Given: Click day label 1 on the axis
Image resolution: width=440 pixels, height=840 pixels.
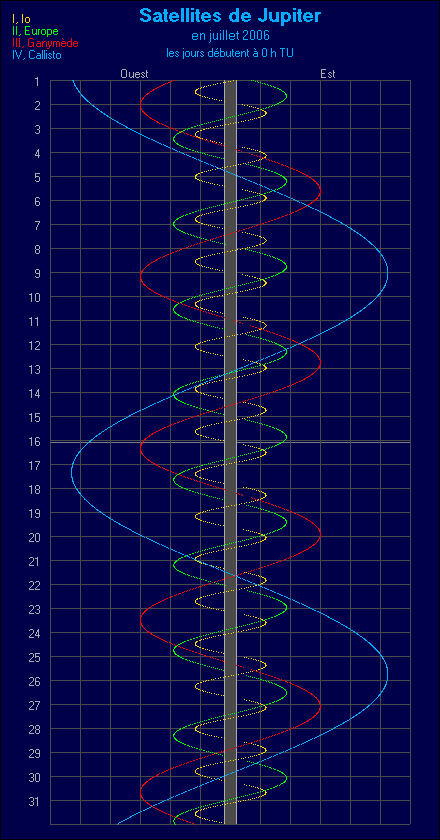Looking at the screenshot, I should click(37, 81).
